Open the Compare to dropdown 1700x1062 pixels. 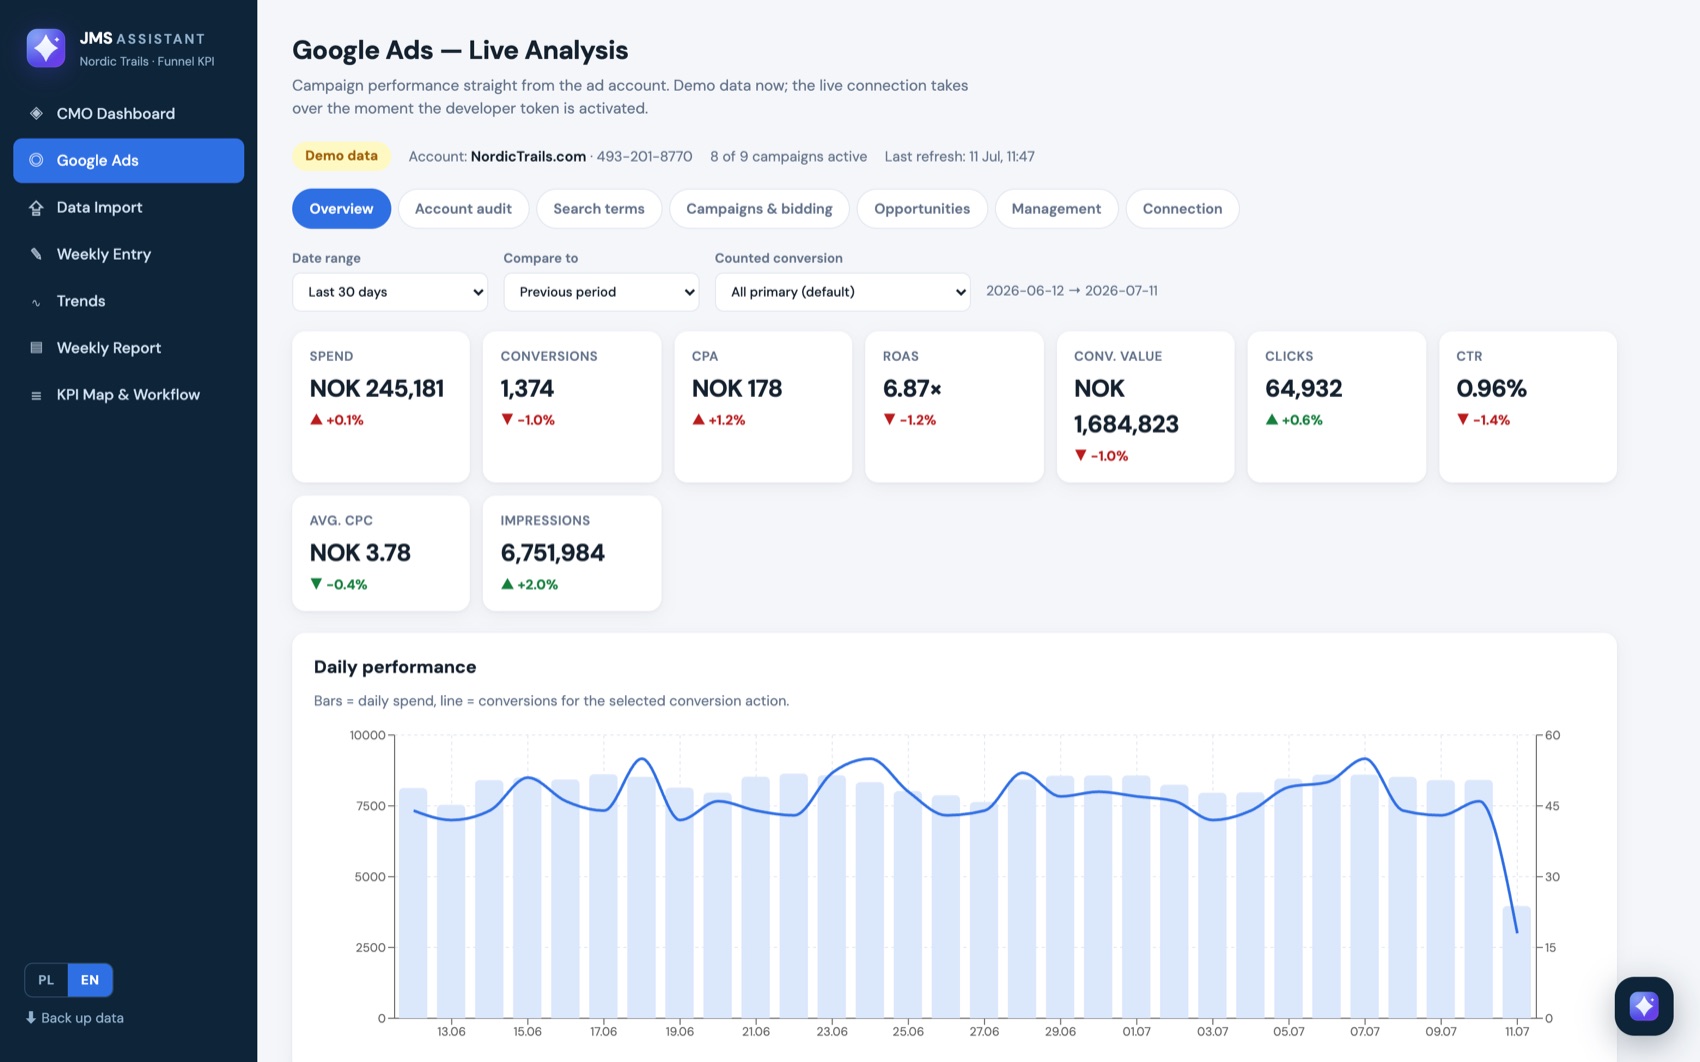601,292
